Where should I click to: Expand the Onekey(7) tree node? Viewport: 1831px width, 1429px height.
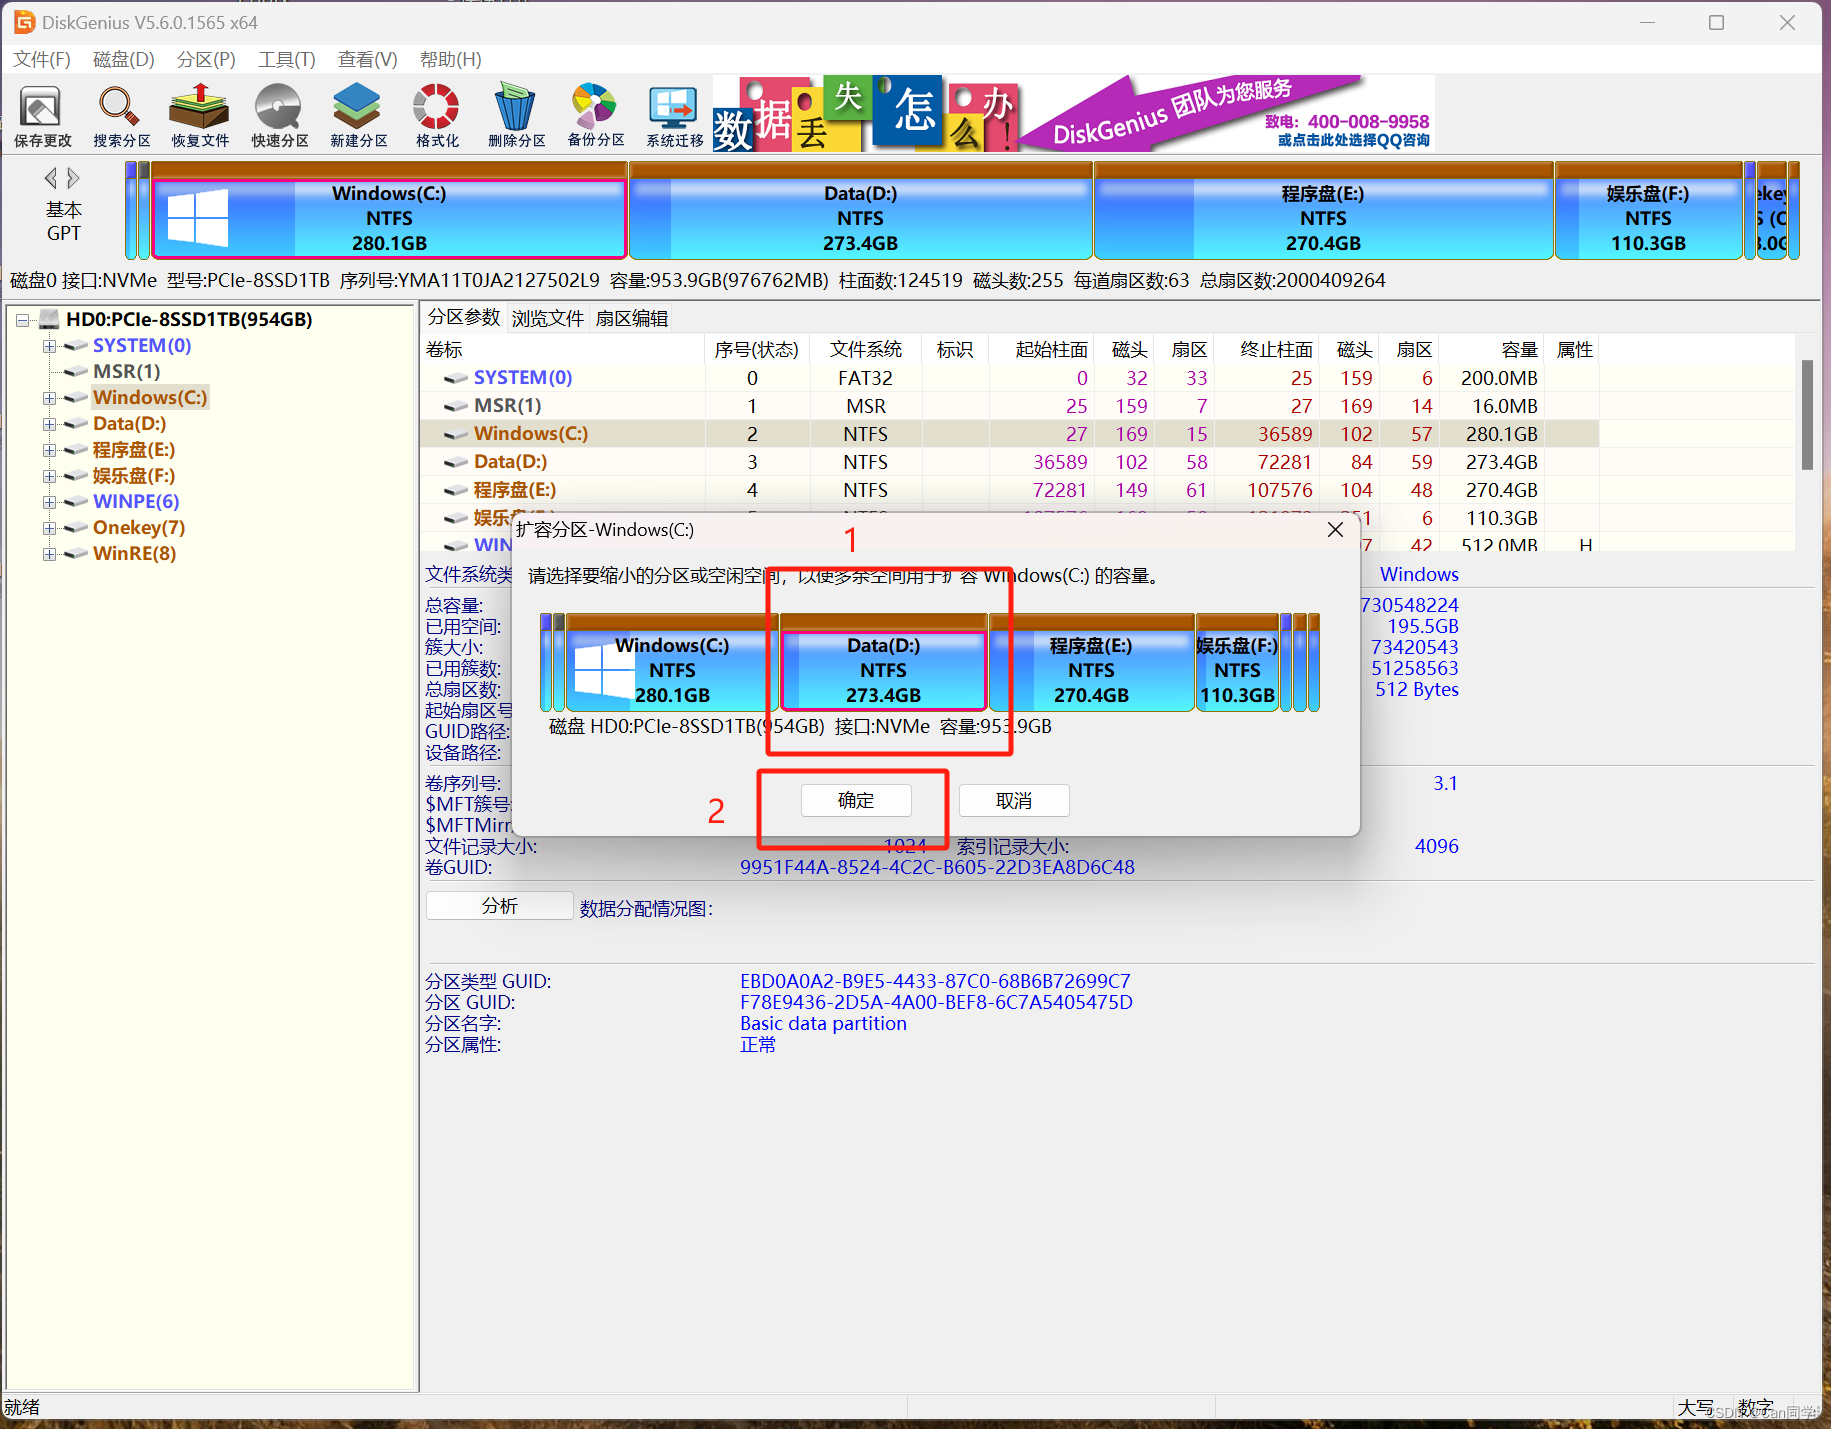[x=49, y=528]
